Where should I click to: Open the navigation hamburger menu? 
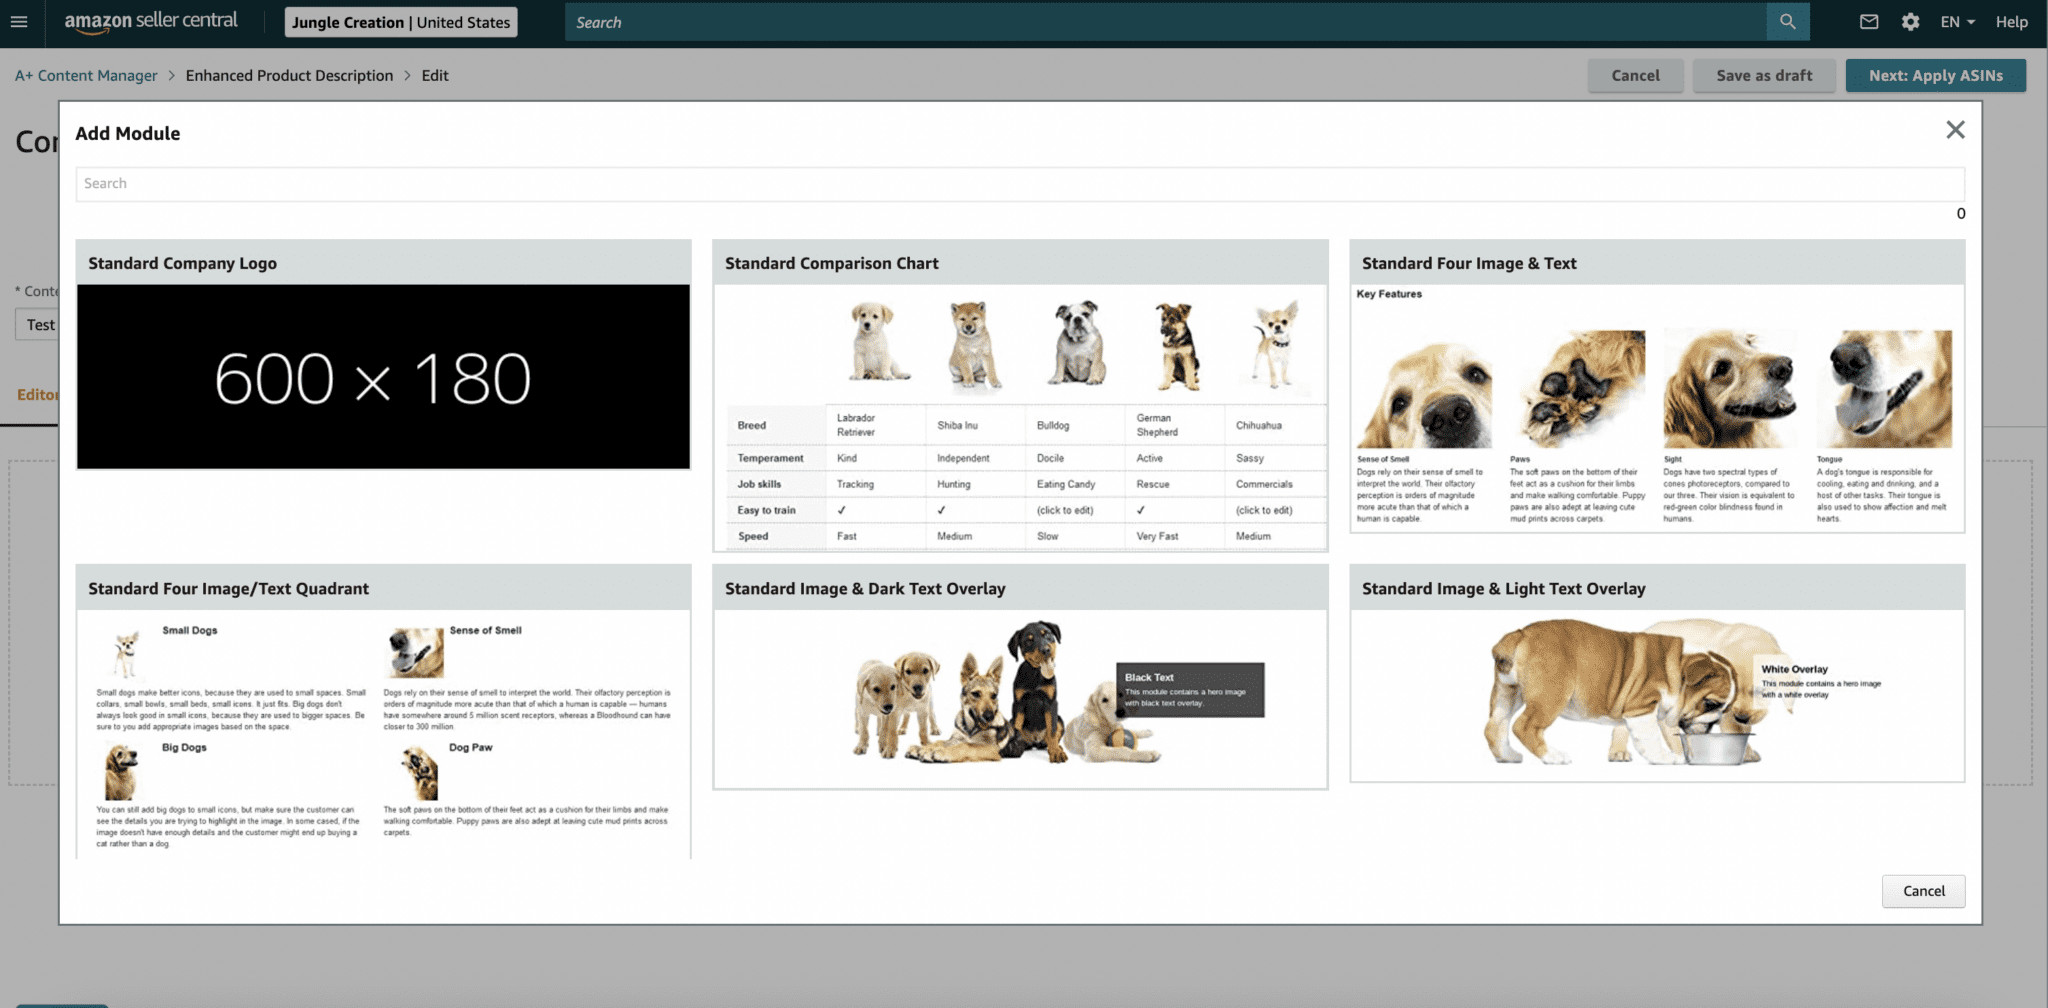(20, 21)
